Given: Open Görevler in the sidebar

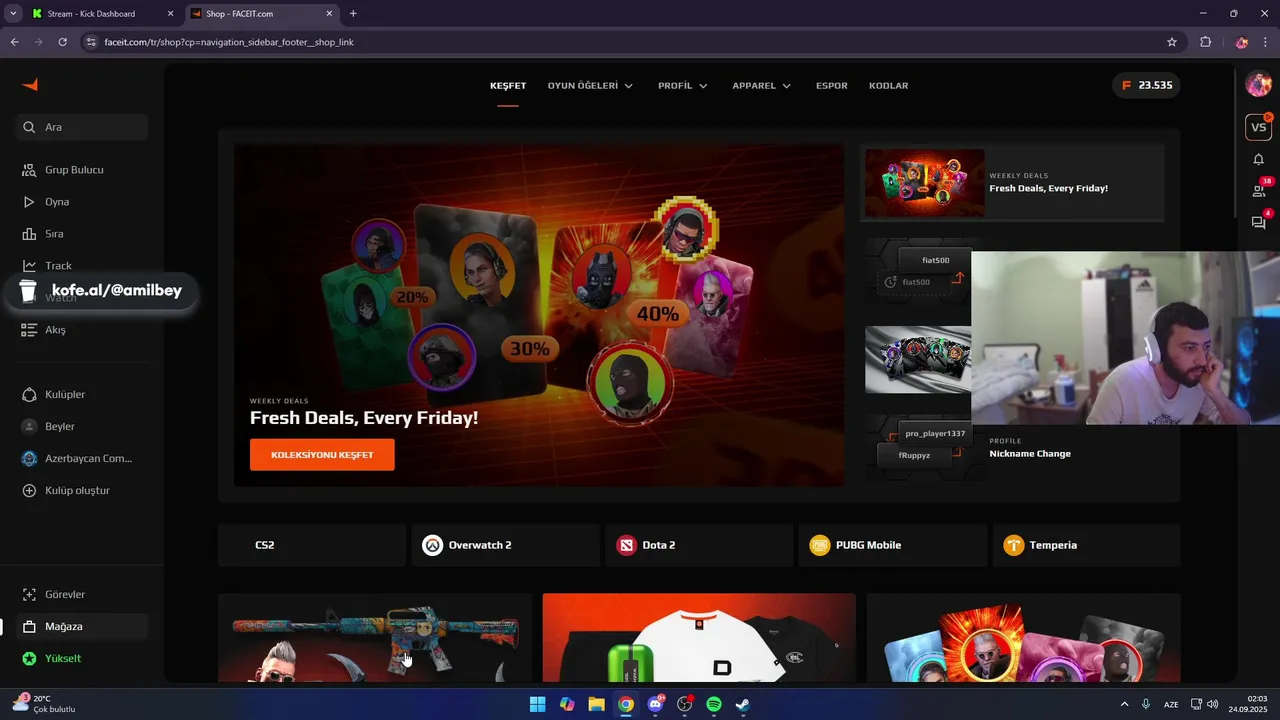Looking at the screenshot, I should [82, 594].
